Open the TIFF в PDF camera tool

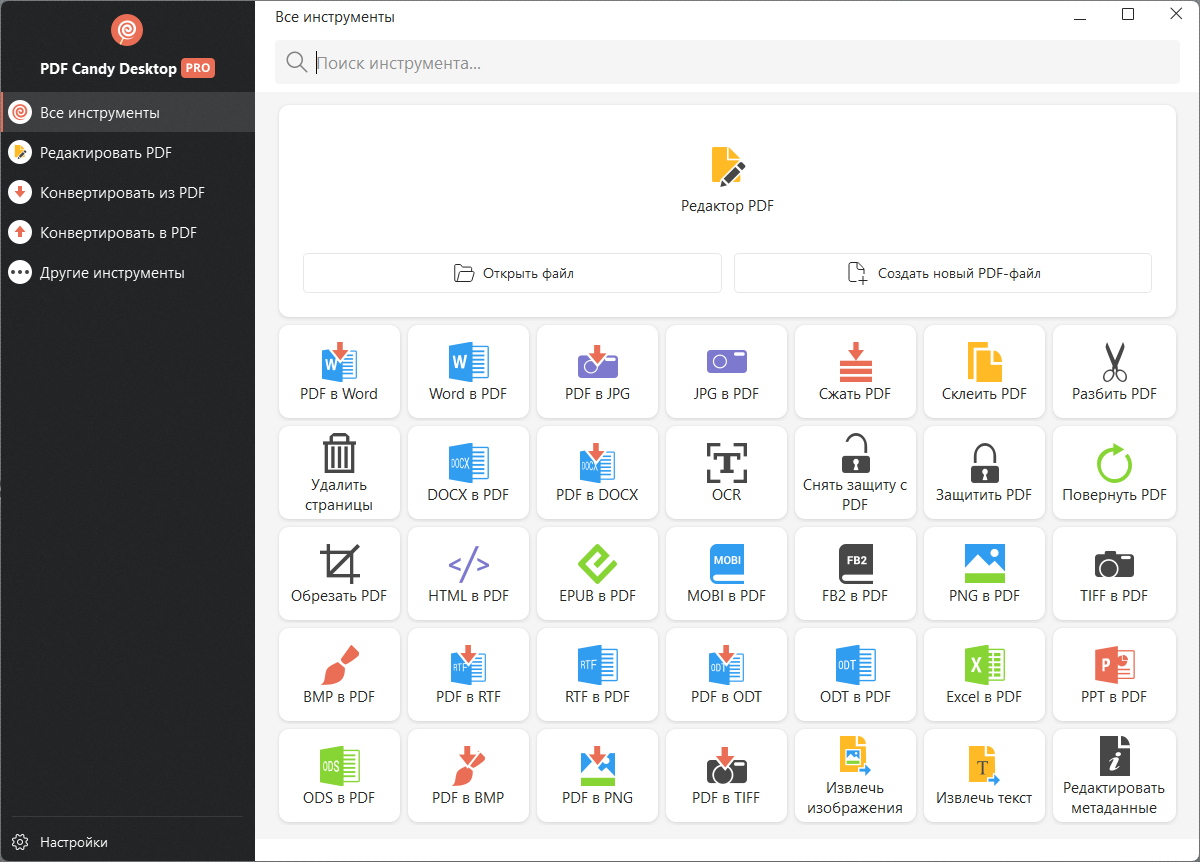[1114, 573]
